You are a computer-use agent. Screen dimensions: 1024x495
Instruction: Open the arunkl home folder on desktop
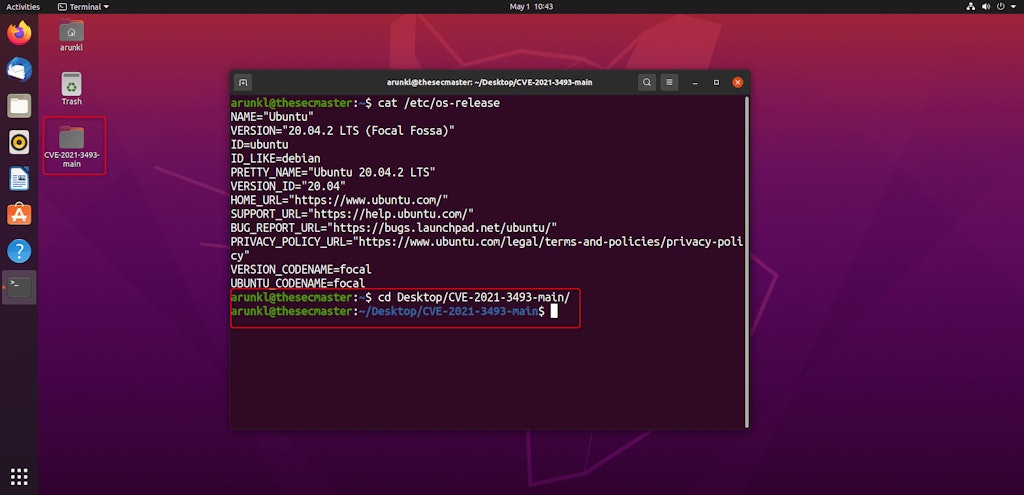pos(71,36)
